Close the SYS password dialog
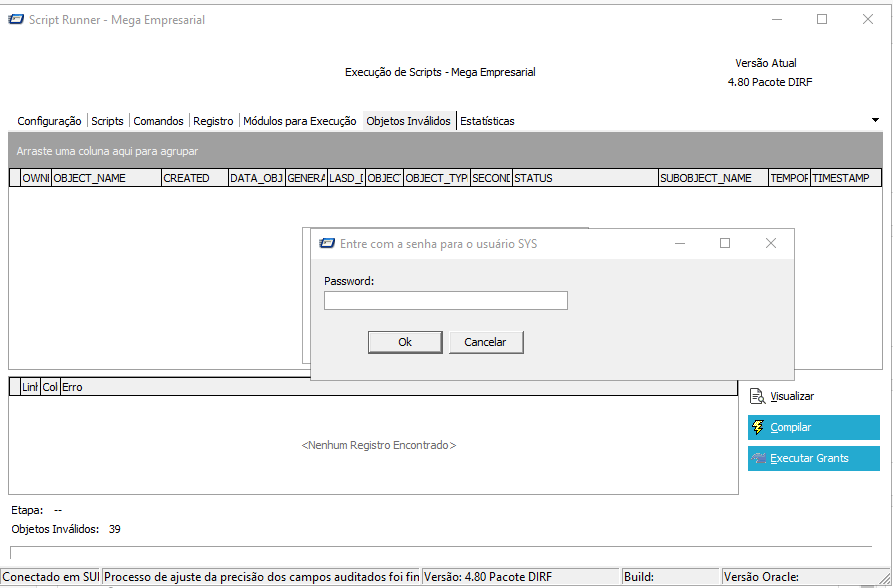 click(x=771, y=243)
